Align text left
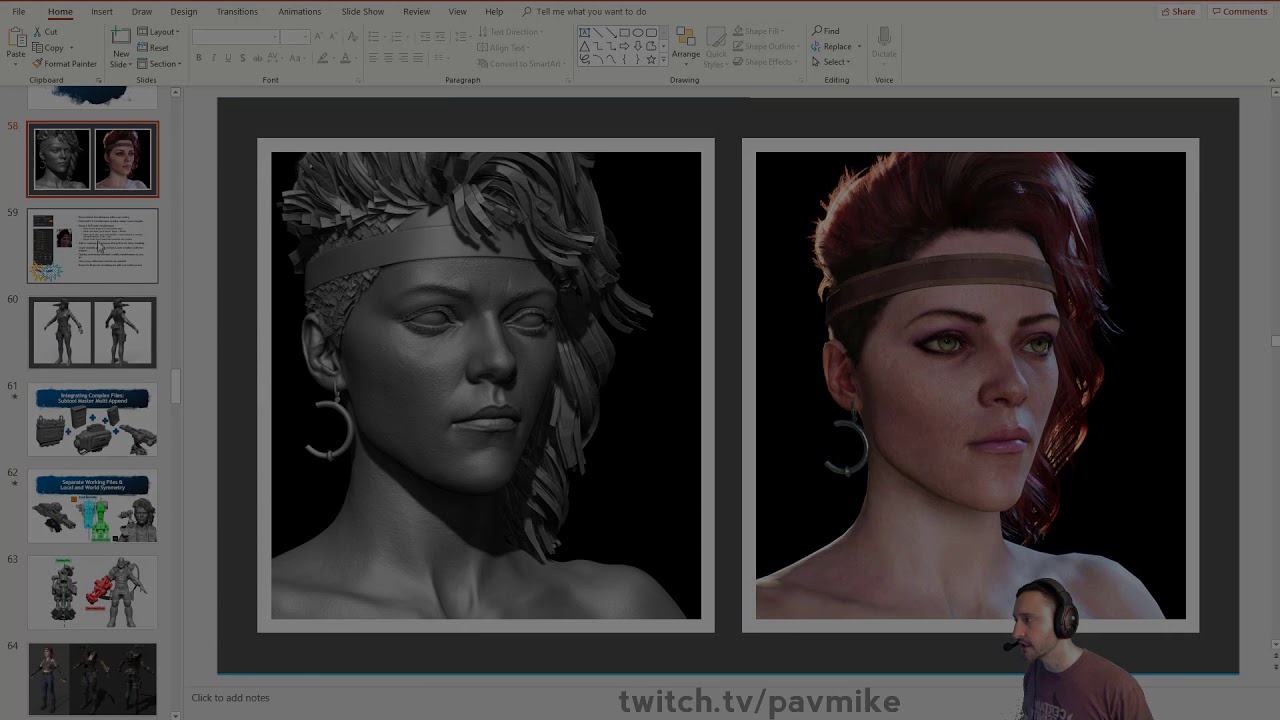The image size is (1280, 720). pos(373,58)
